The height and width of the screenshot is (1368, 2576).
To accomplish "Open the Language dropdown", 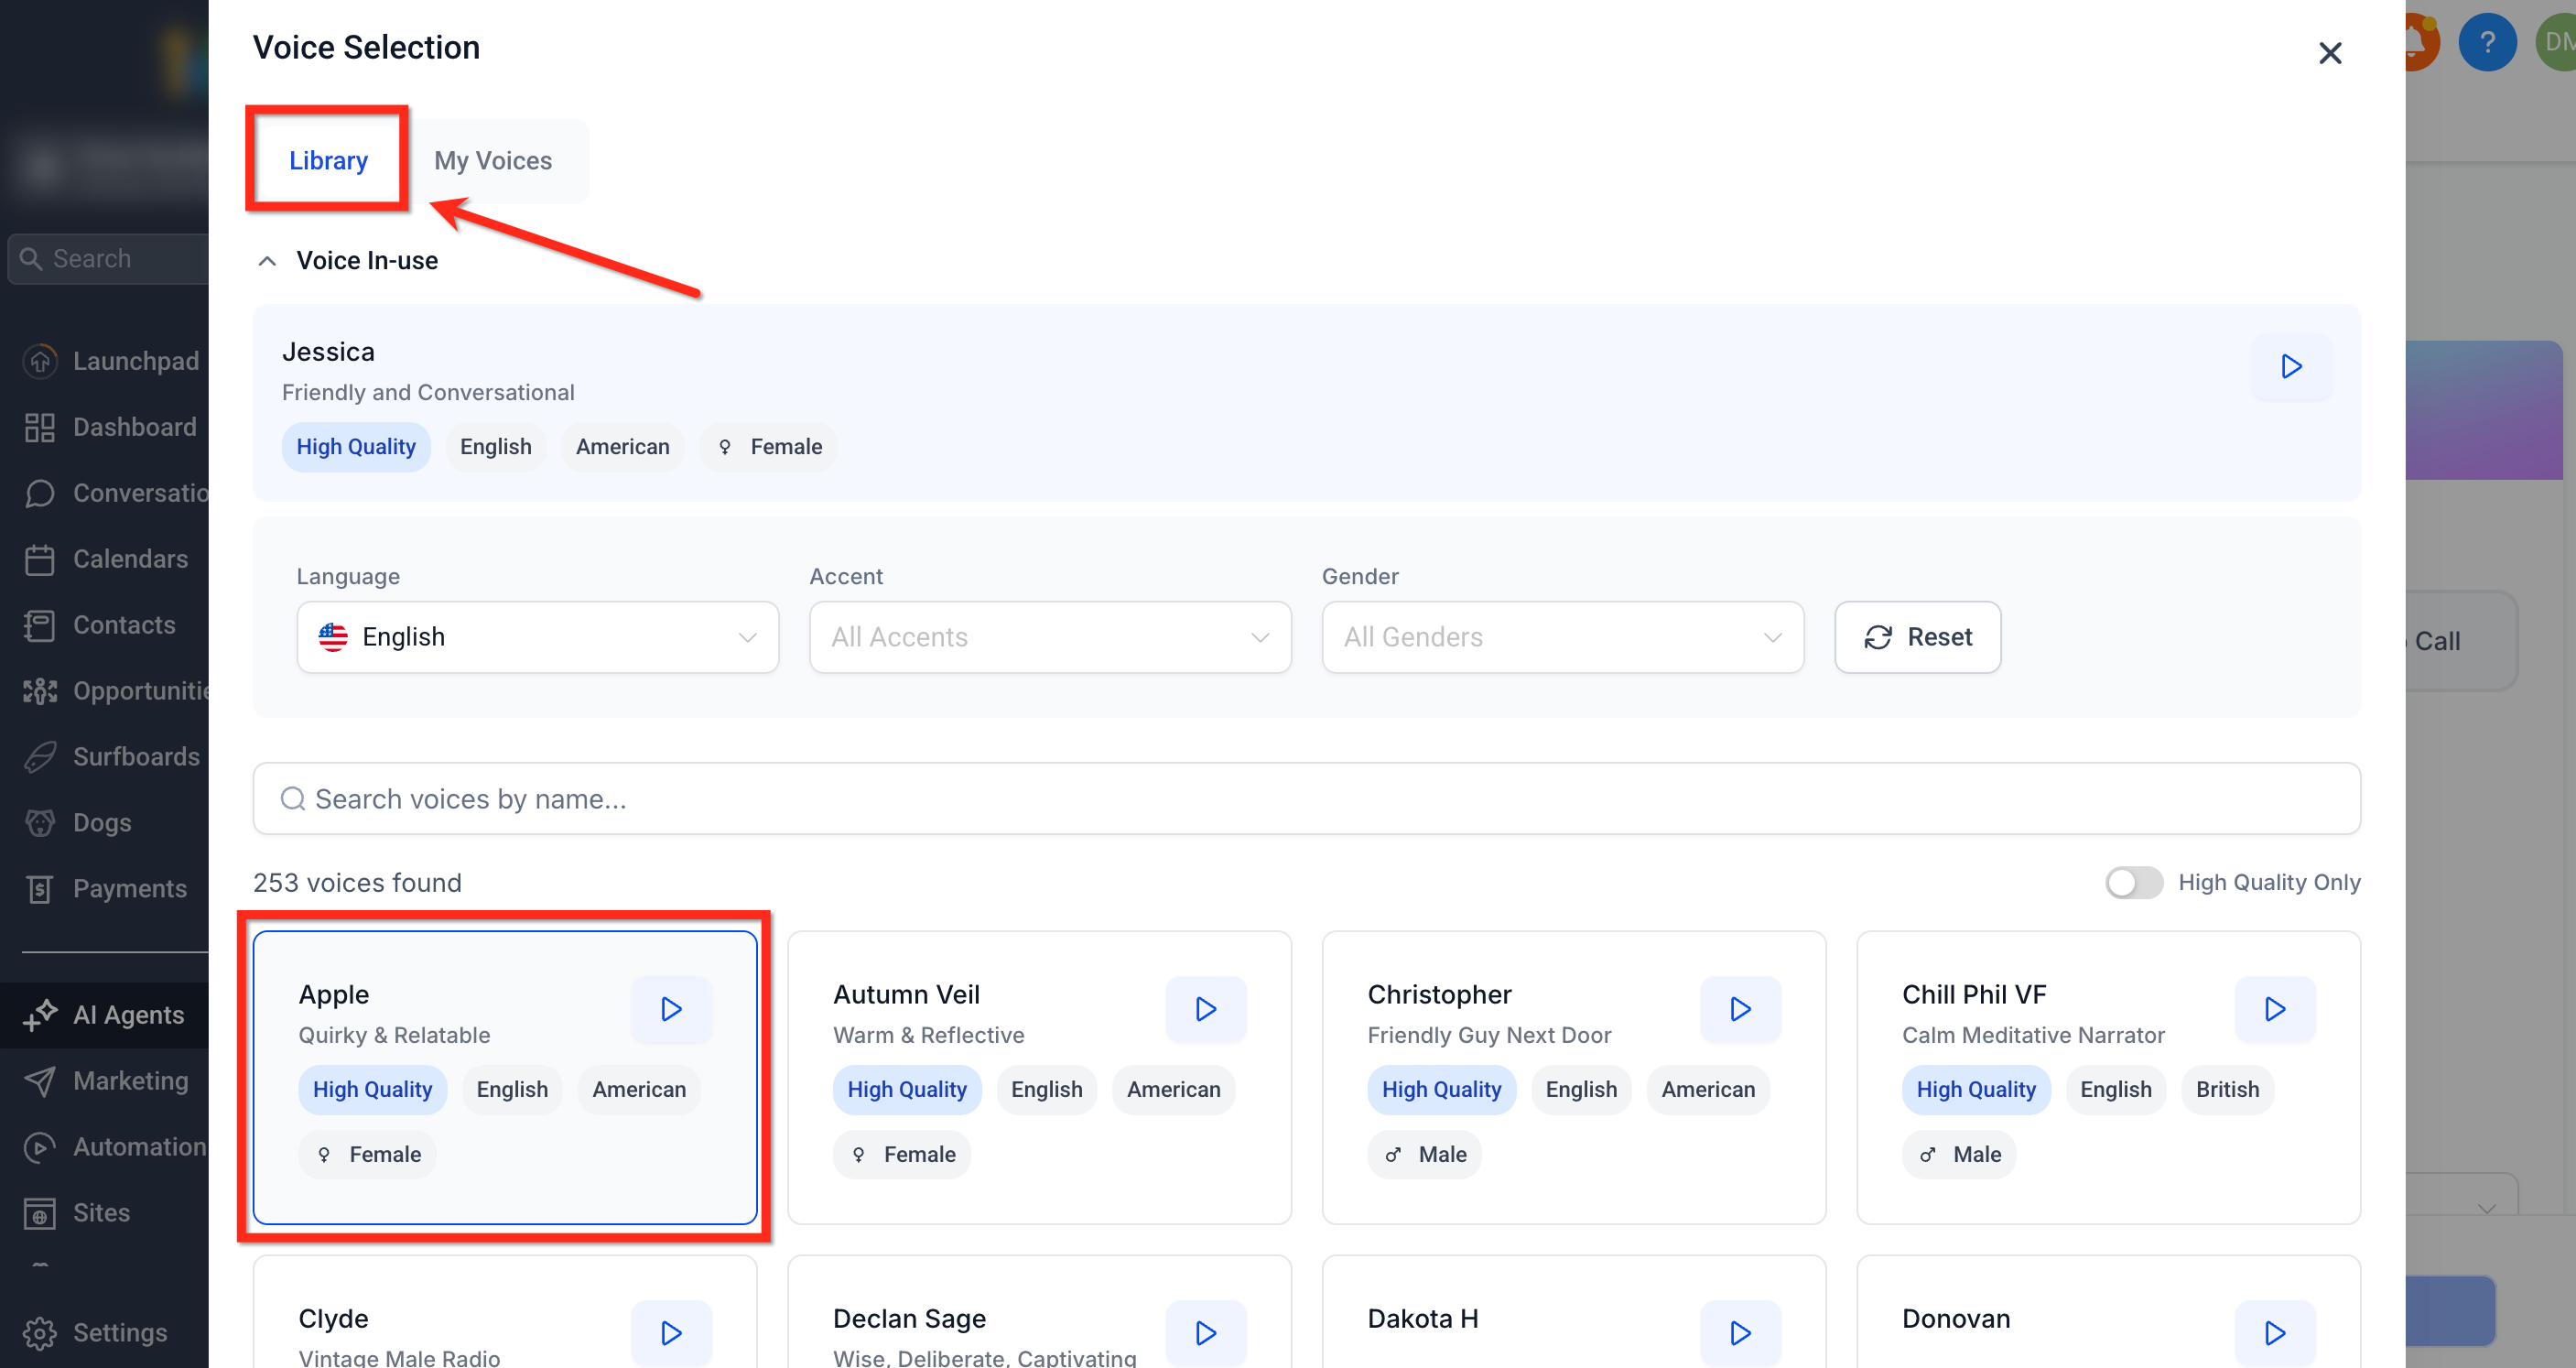I will [x=537, y=637].
